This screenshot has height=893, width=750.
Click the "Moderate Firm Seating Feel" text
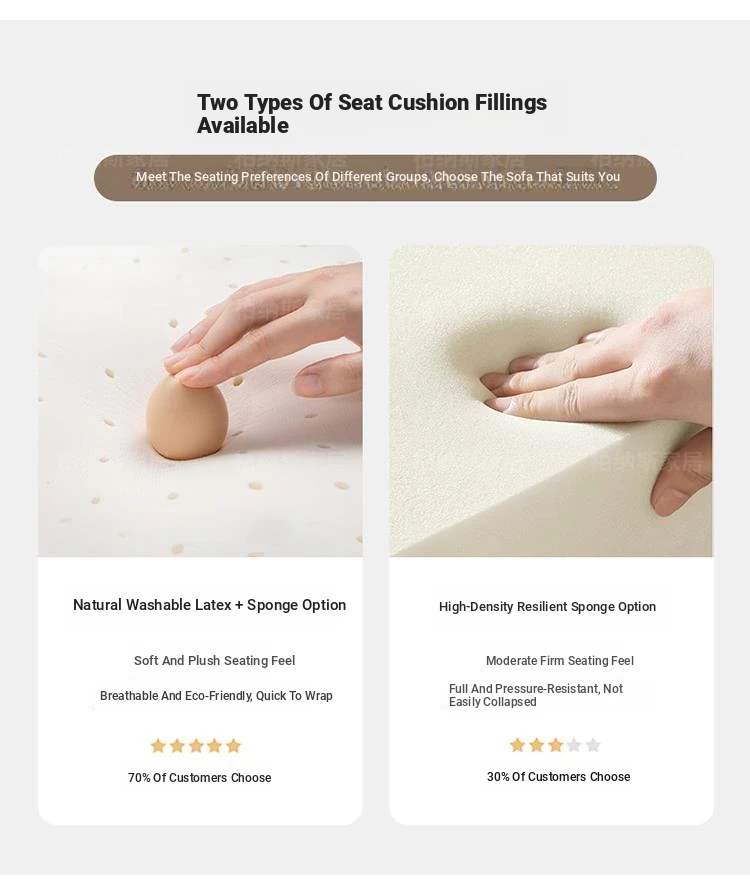[x=560, y=661]
